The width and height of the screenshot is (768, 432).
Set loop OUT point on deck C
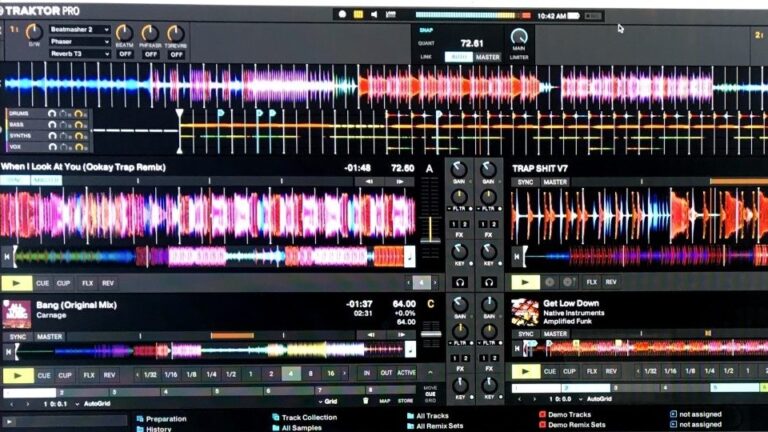click(x=386, y=373)
